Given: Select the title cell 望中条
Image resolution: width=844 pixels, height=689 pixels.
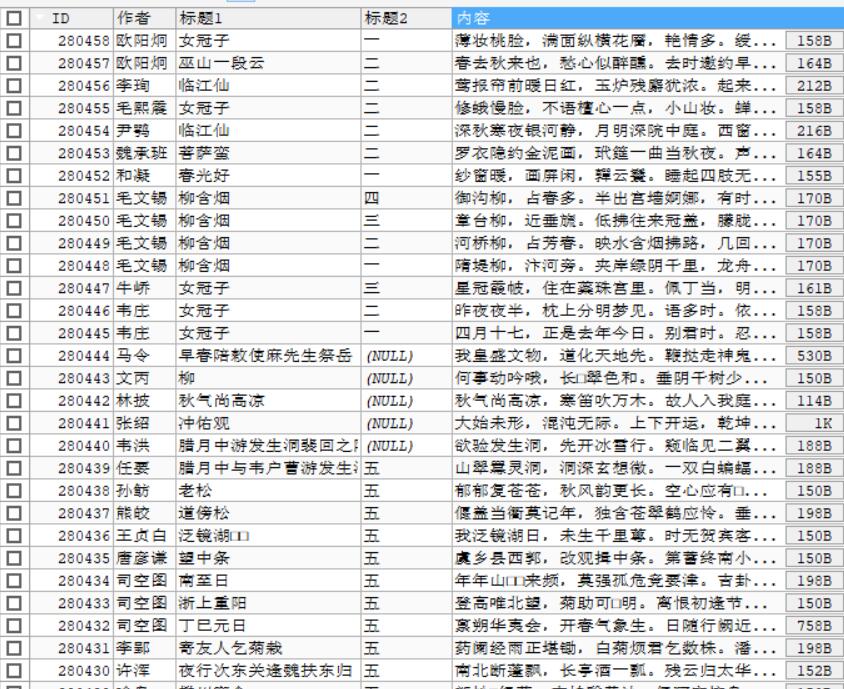Looking at the screenshot, I should (268, 559).
